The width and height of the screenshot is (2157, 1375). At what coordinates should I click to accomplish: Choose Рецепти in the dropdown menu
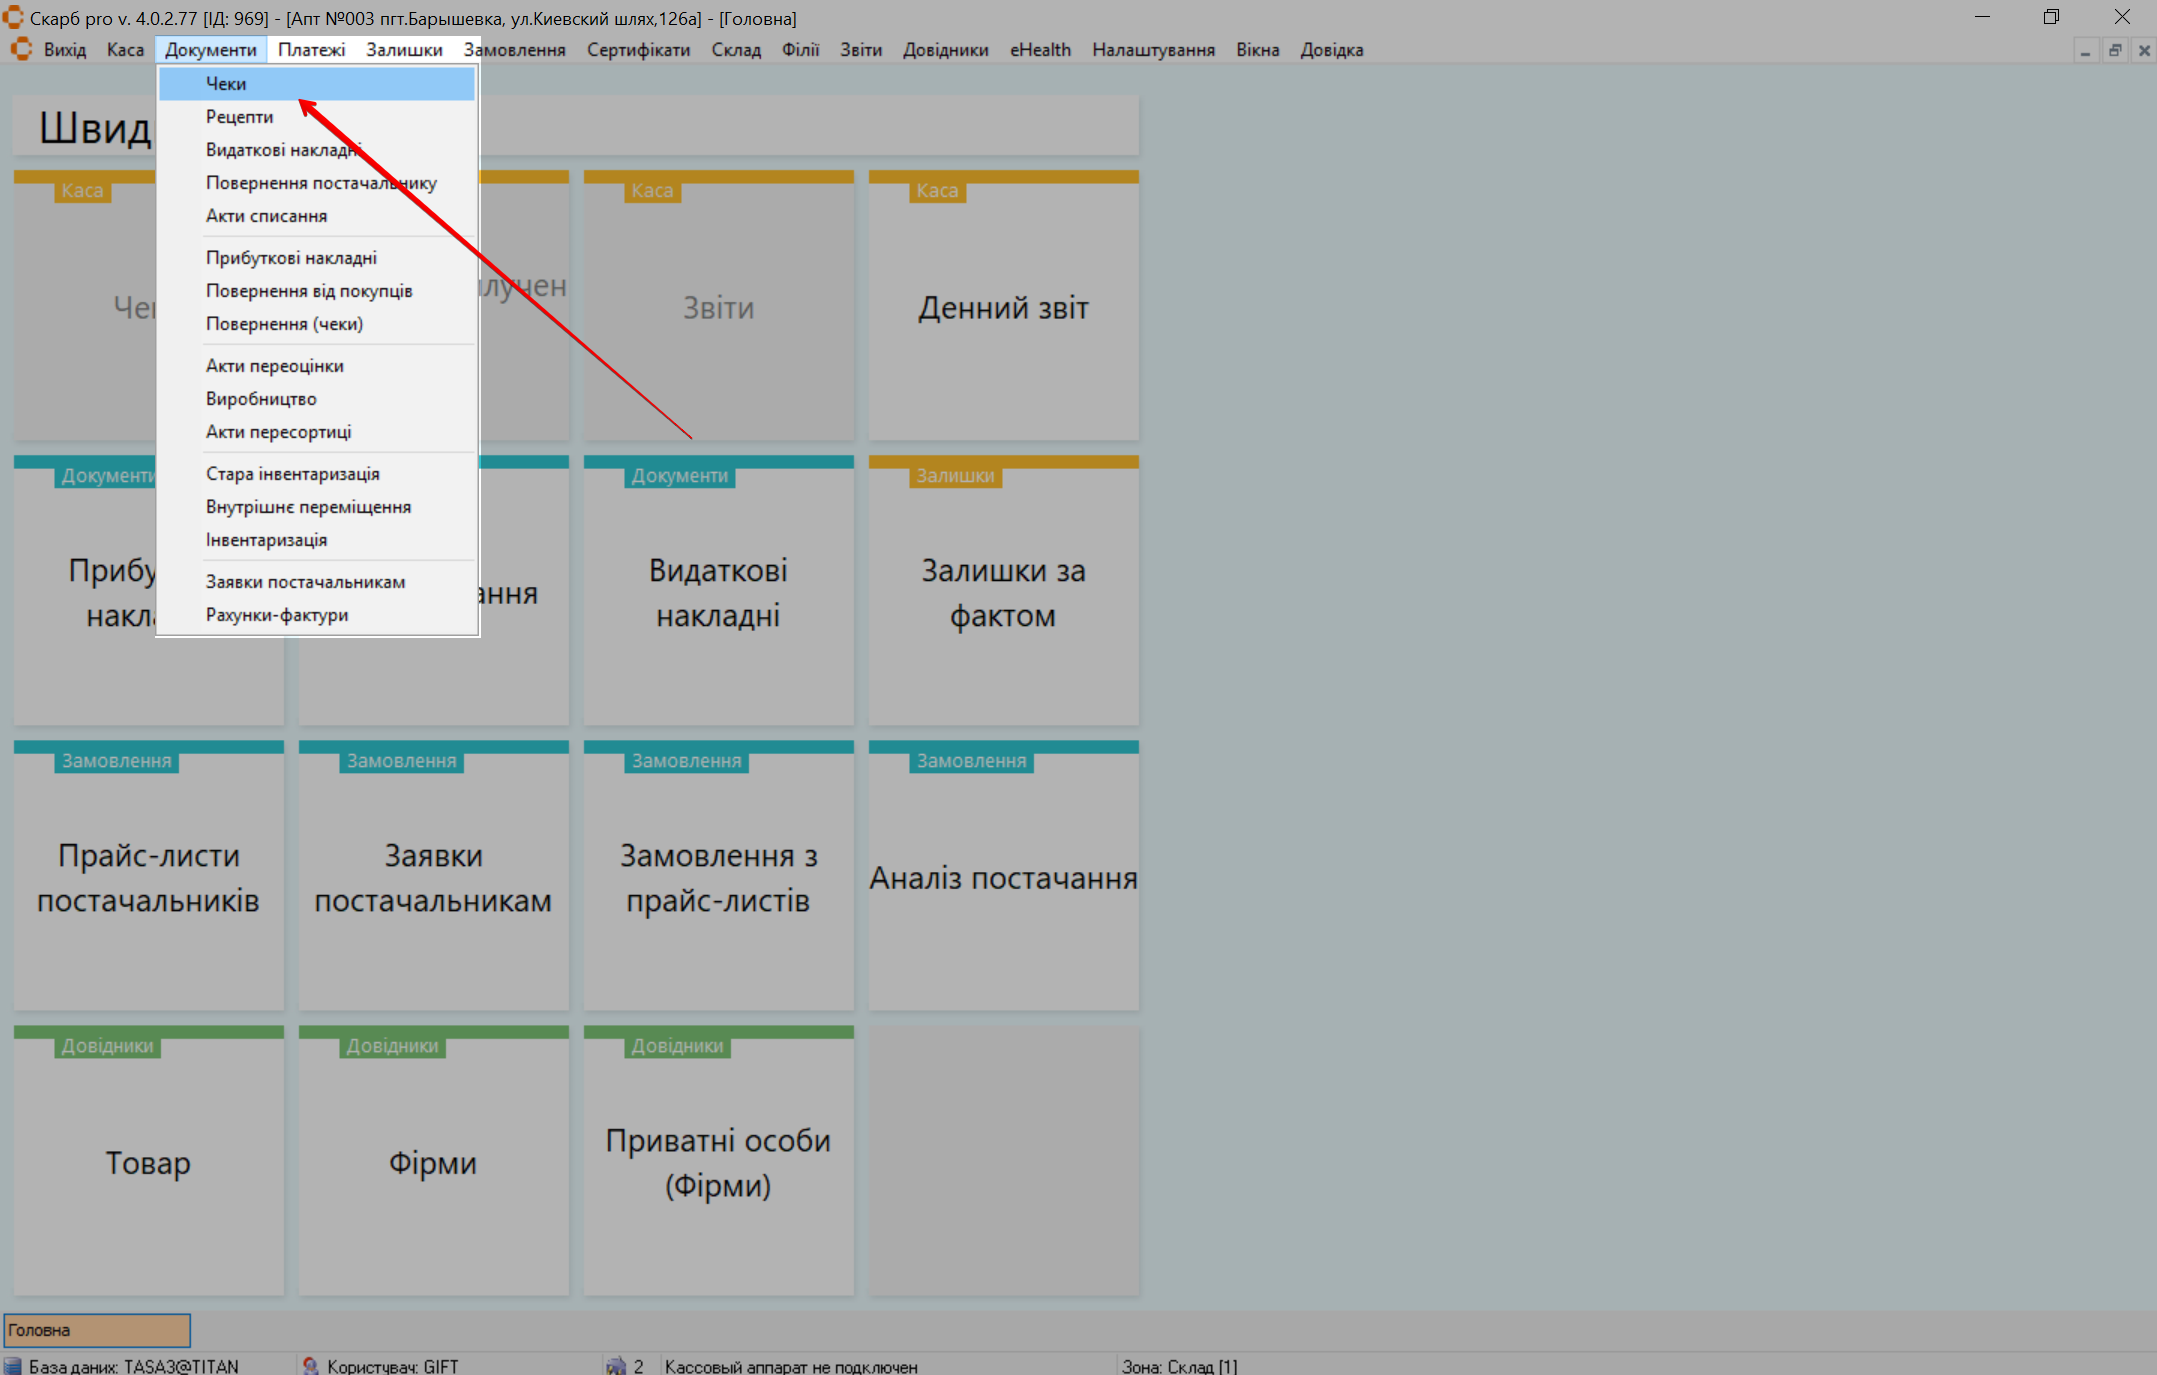(239, 117)
